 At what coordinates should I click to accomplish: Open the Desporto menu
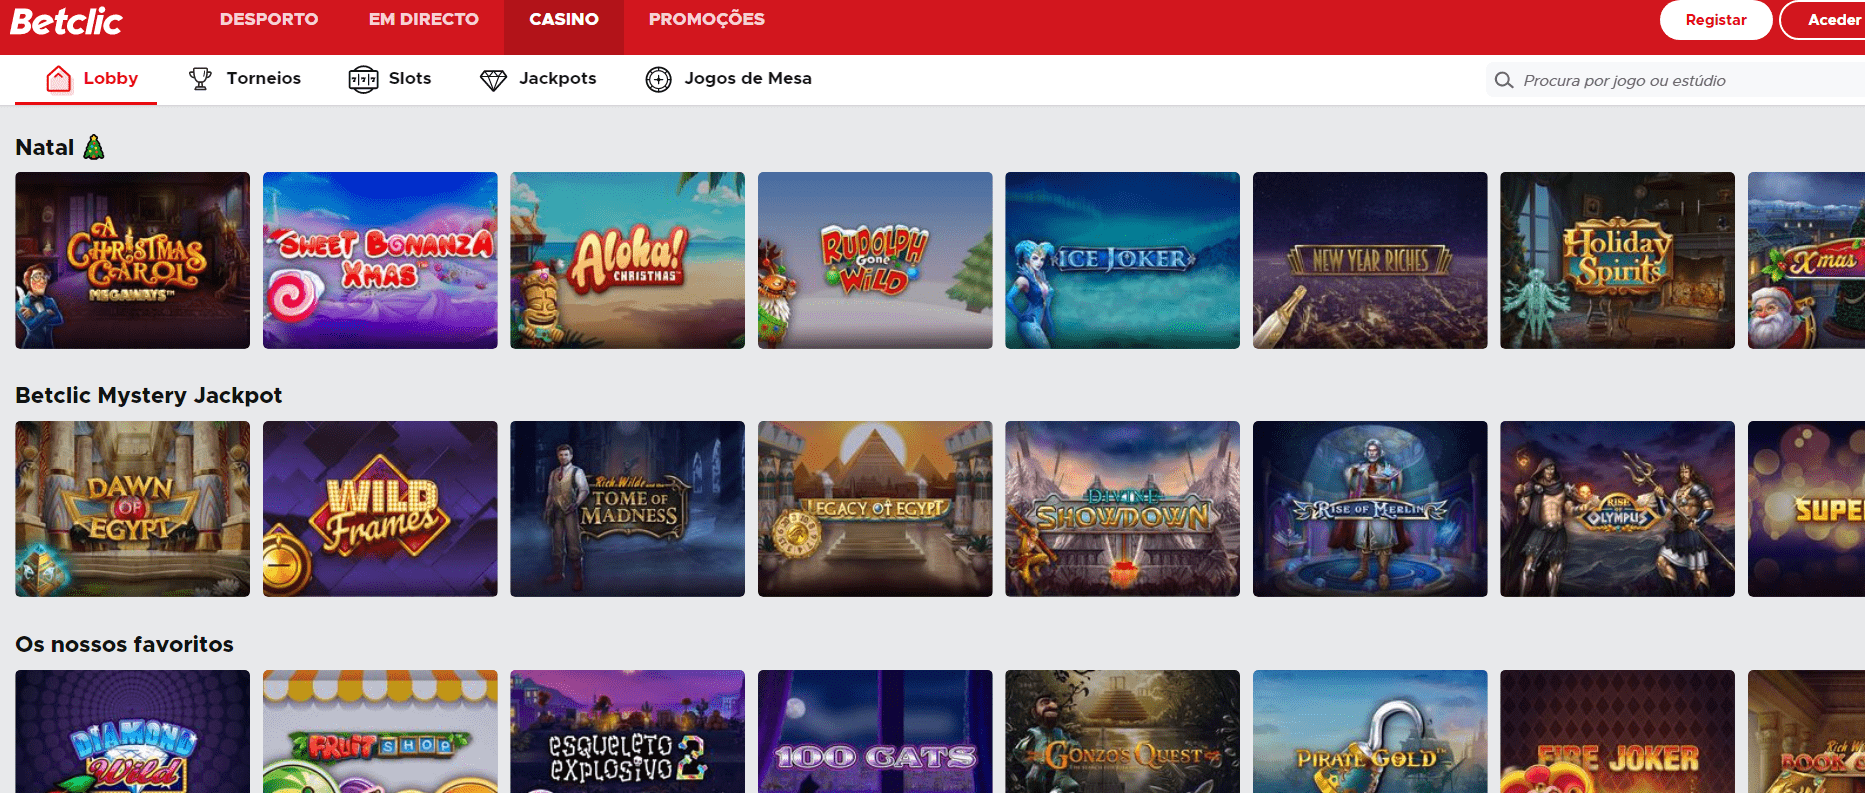coord(269,19)
